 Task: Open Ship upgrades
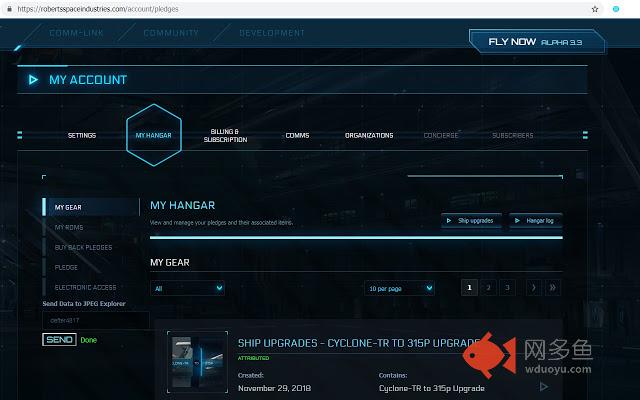pyautogui.click(x=471, y=221)
